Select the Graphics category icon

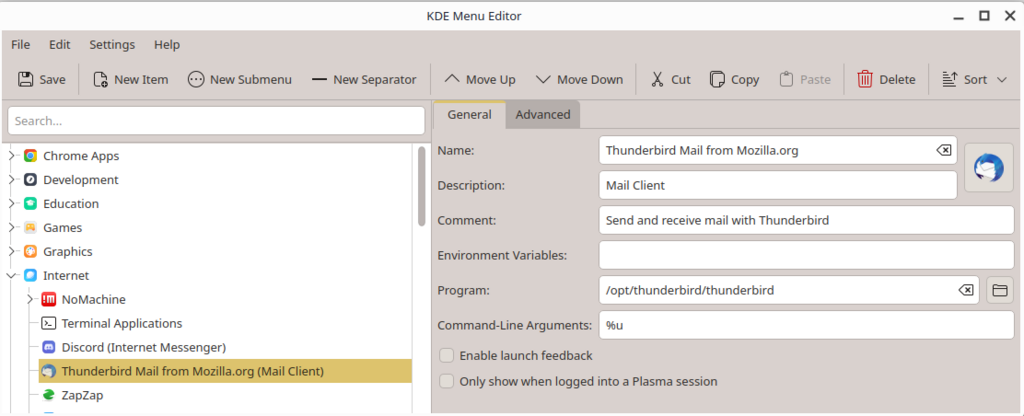pos(30,251)
